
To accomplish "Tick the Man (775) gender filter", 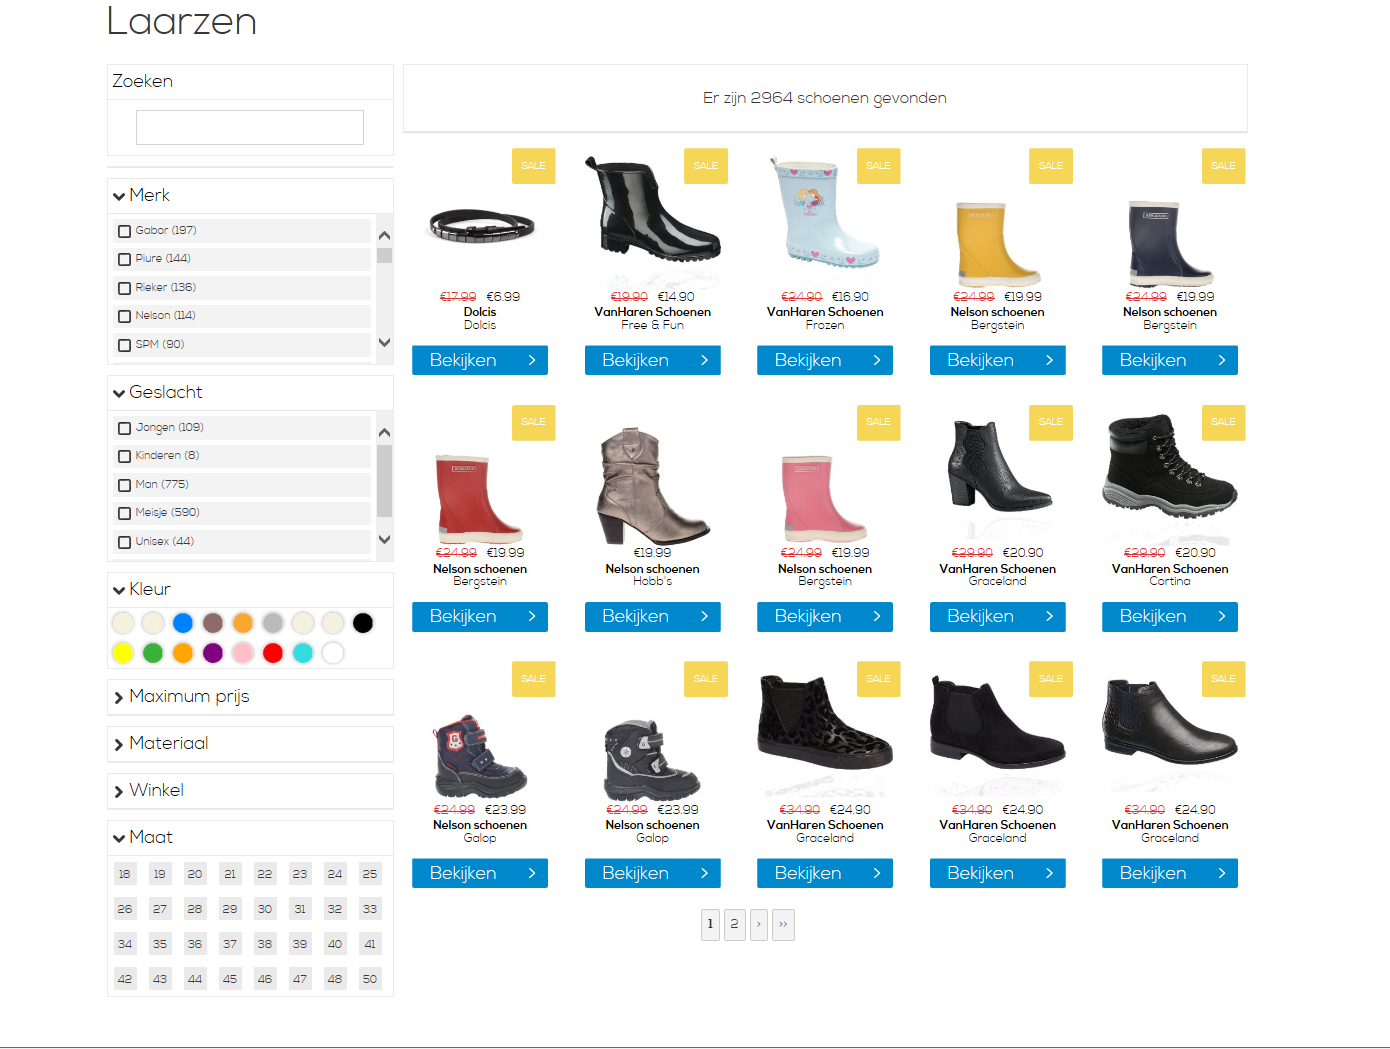I will click(125, 485).
